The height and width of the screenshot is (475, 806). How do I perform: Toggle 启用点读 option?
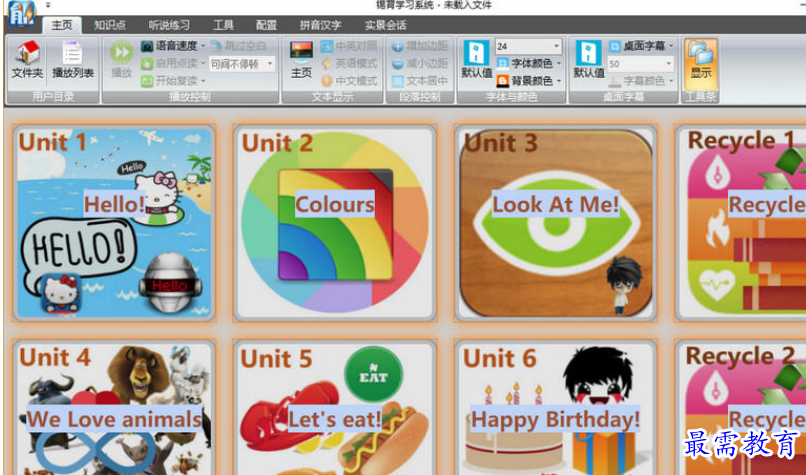point(173,64)
